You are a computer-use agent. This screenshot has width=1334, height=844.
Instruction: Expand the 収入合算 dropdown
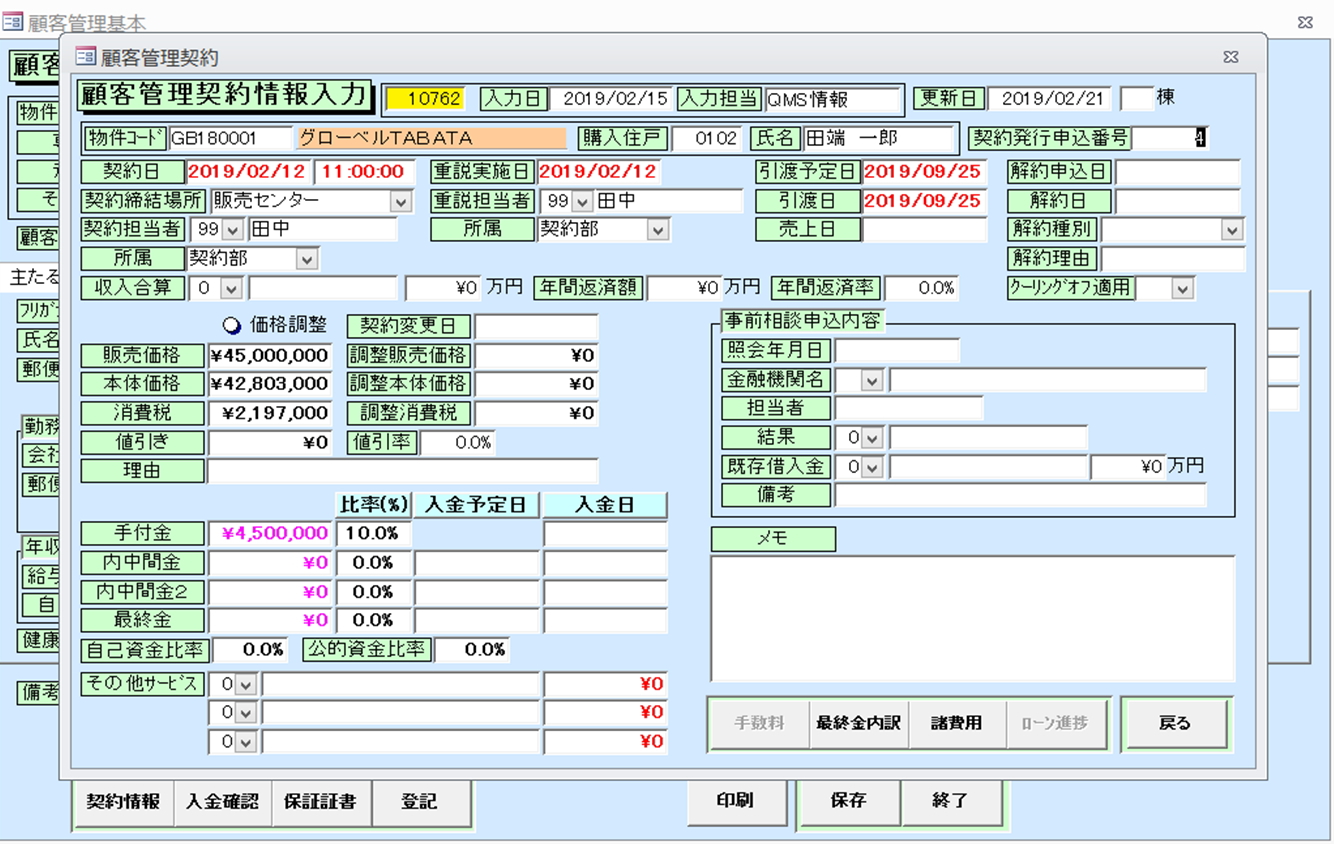[x=232, y=288]
